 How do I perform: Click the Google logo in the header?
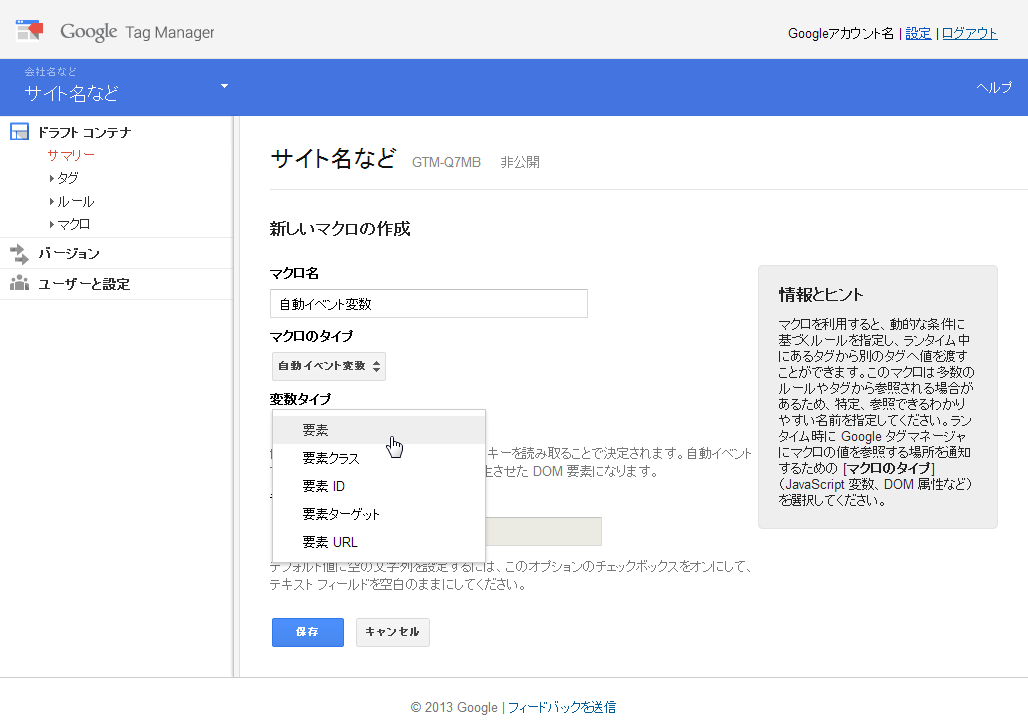point(89,31)
